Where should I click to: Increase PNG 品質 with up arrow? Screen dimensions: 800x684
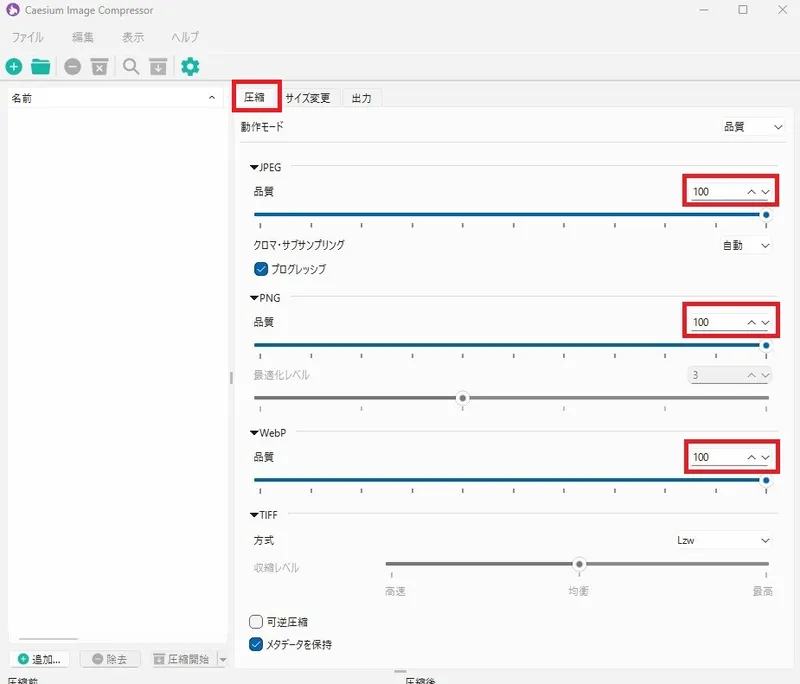[752, 322]
